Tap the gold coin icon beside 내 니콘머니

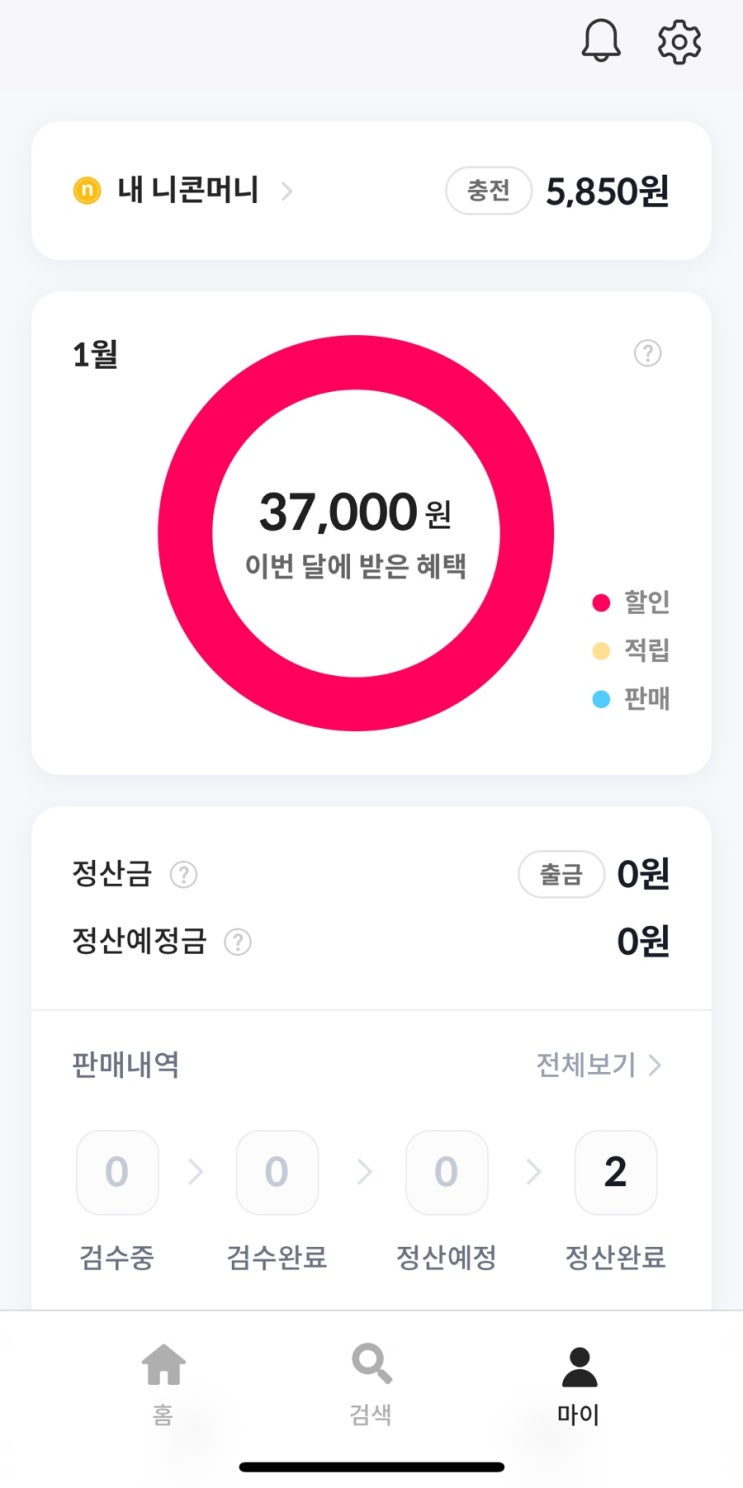click(x=87, y=190)
